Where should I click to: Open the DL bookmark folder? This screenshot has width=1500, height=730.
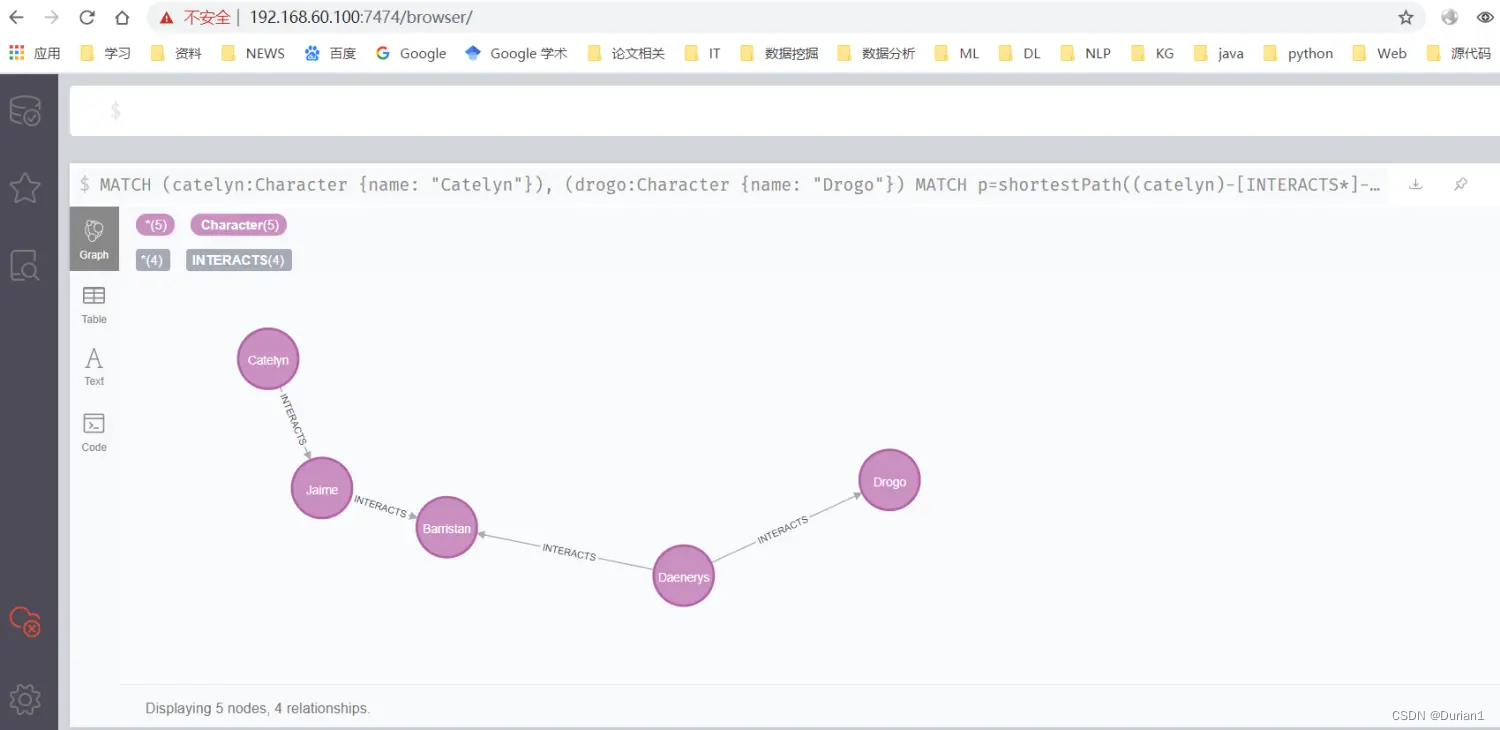pos(1020,53)
